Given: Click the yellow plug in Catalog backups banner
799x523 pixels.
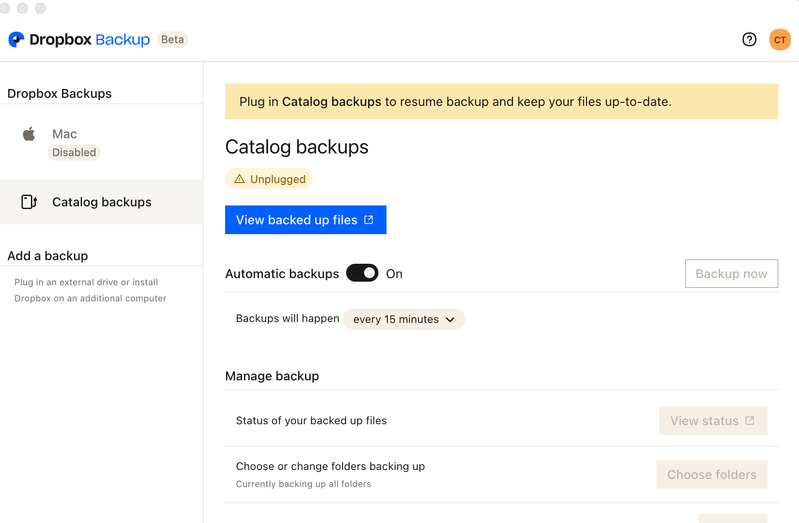Looking at the screenshot, I should point(501,102).
